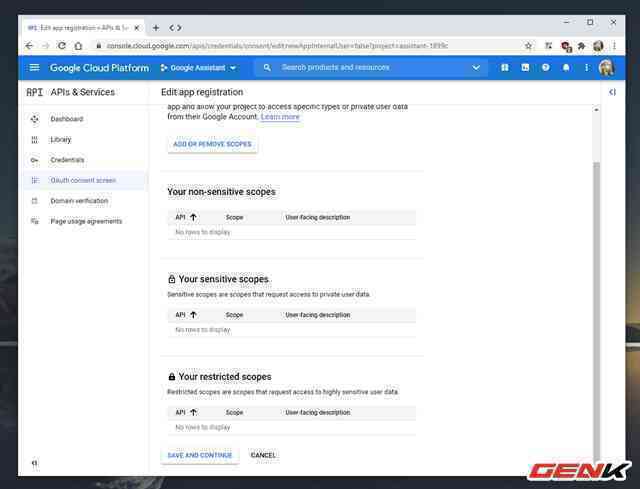Viewport: 640px width, 489px height.
Task: Sort restricted scopes by API arrow
Action: 193,412
